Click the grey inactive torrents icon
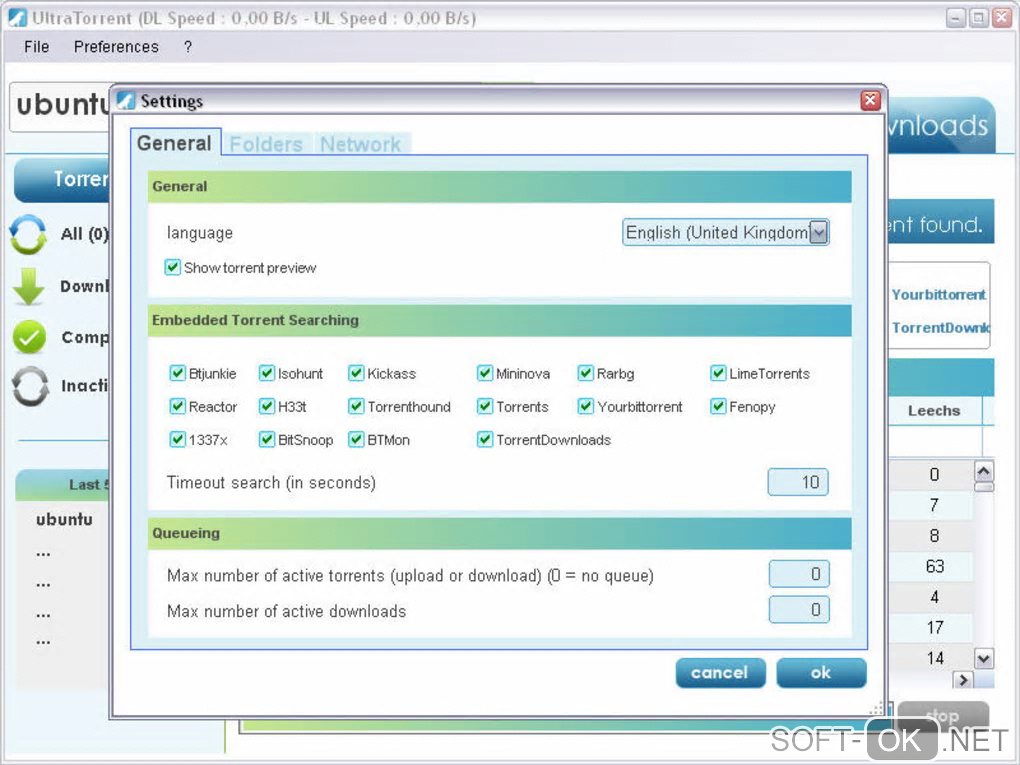Screen dimensions: 1020x765 pos(30,386)
